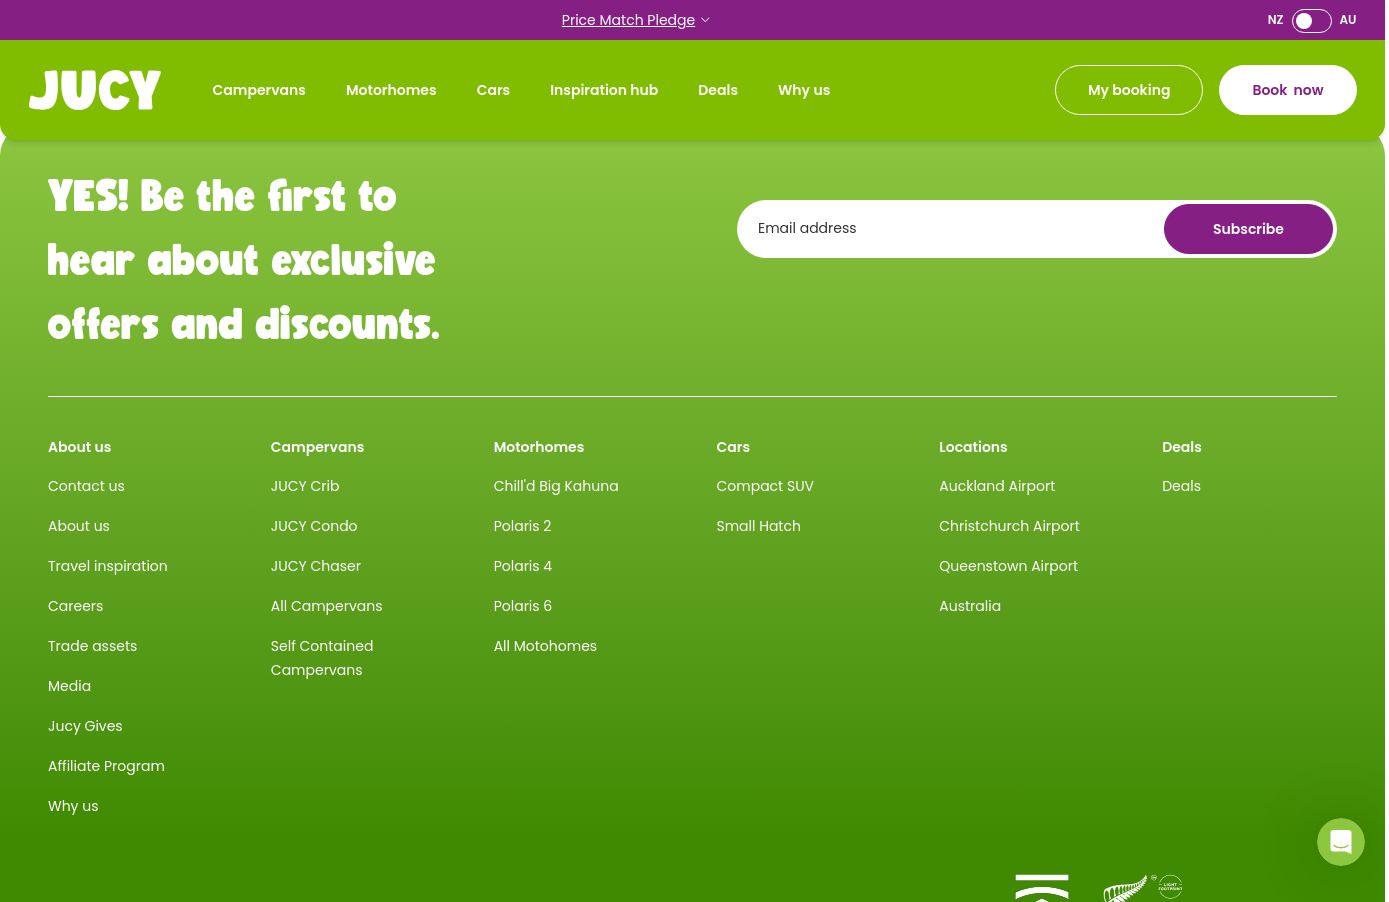Go to Chill'd Big Kahuna page
This screenshot has width=1389, height=902.
click(556, 486)
